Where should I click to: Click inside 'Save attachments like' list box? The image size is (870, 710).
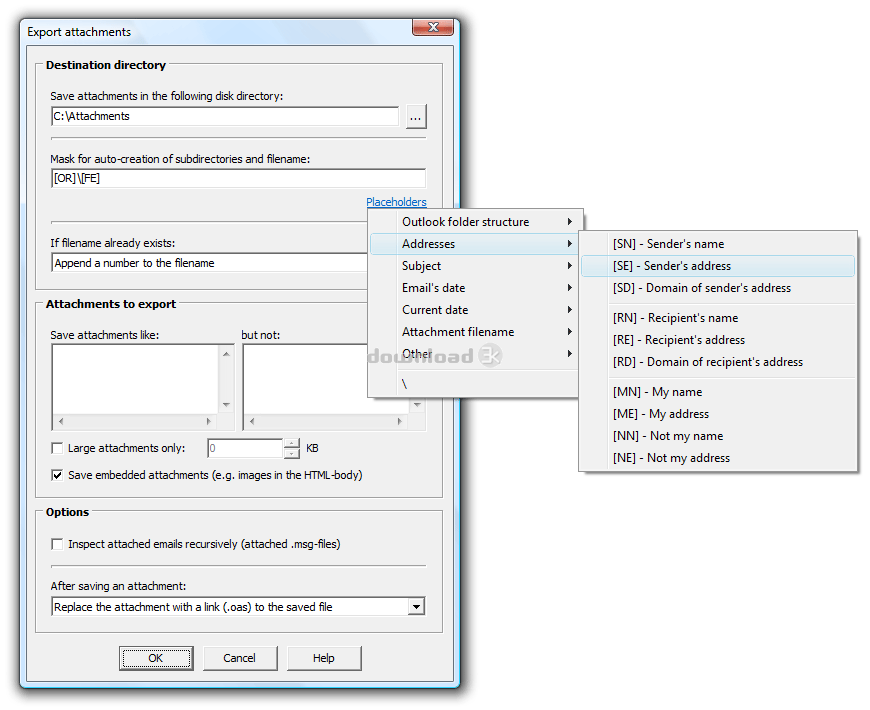[135, 379]
